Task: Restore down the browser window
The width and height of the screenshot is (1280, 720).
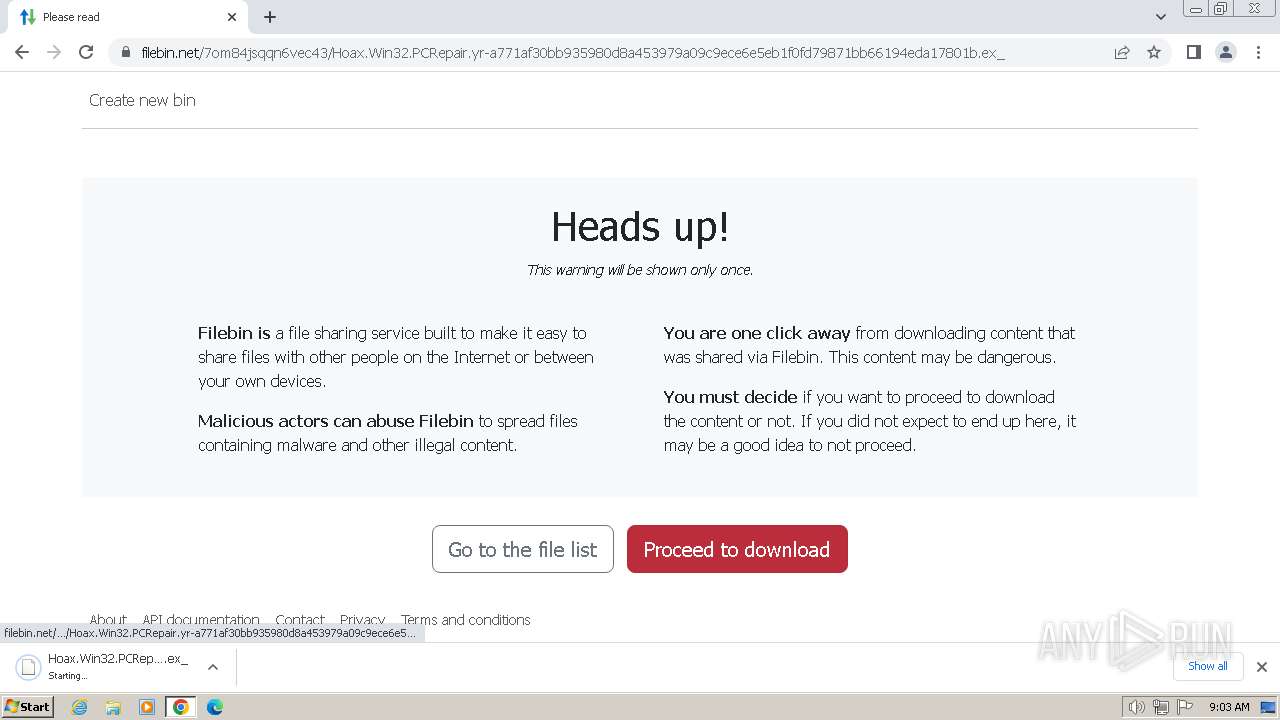Action: coord(1221,9)
